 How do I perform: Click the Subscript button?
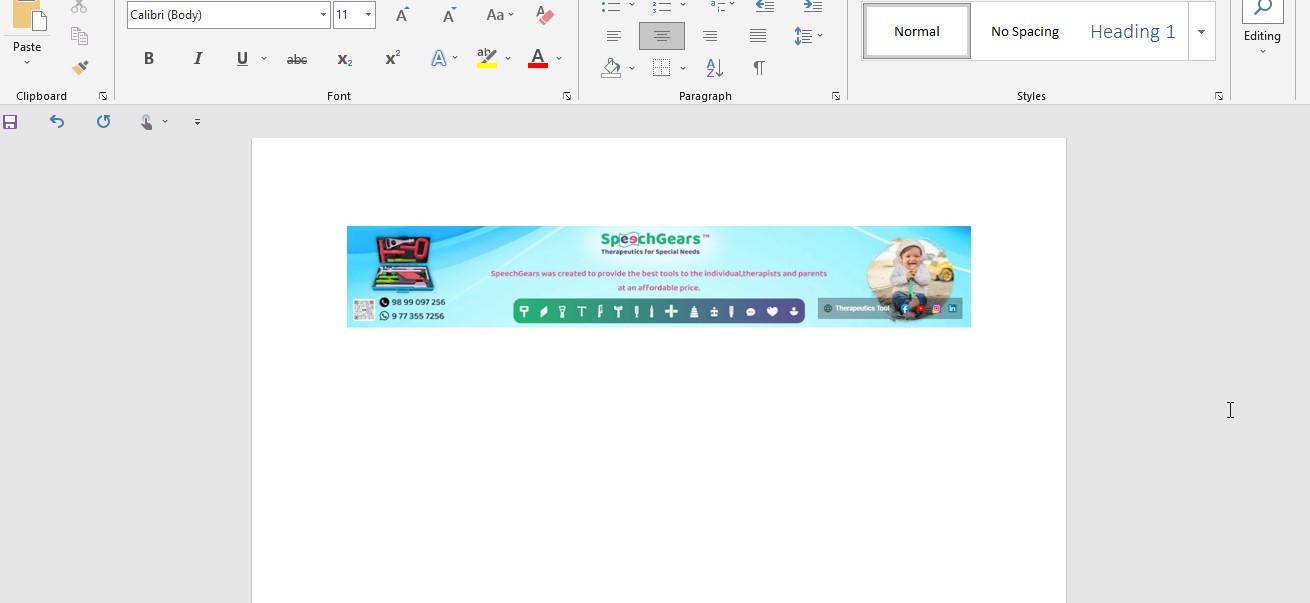344,59
